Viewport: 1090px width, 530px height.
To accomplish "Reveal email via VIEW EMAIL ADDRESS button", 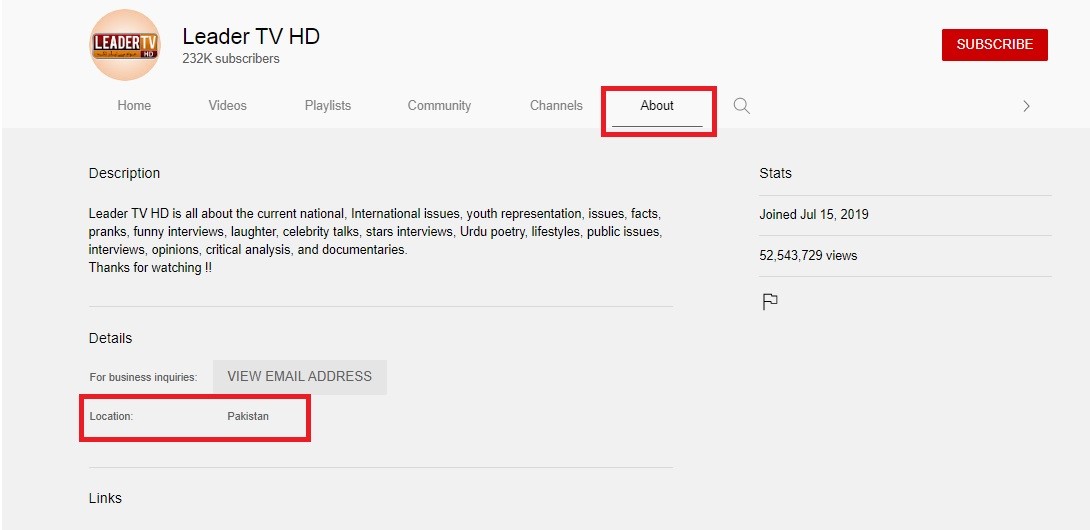I will click(300, 377).
